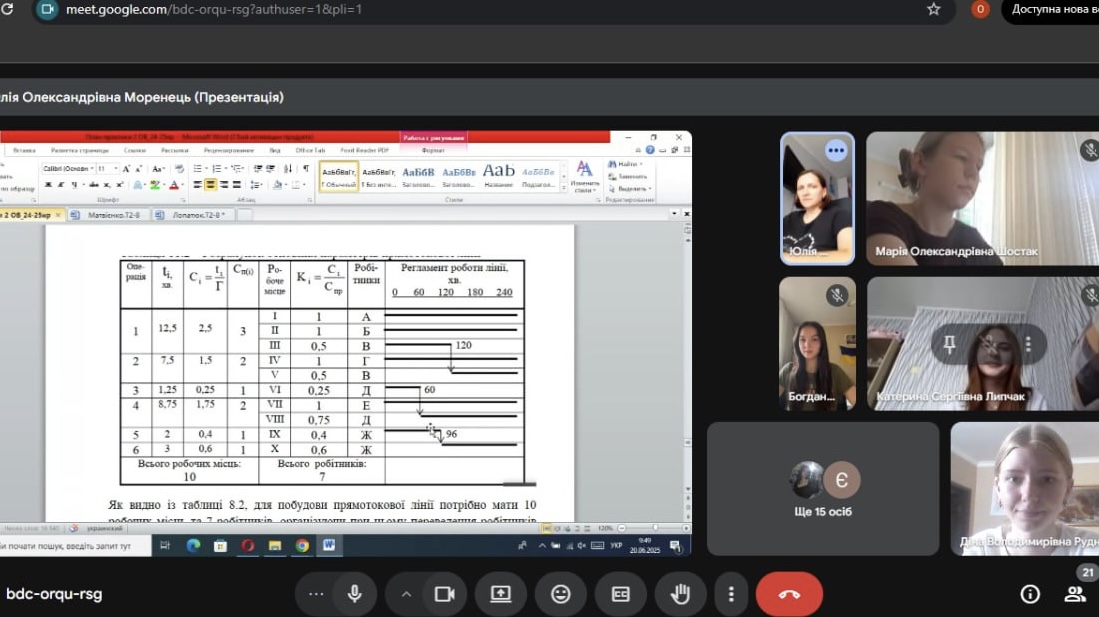Open more options on Катерина Липчак's tile
1099x617 pixels.
click(1027, 344)
